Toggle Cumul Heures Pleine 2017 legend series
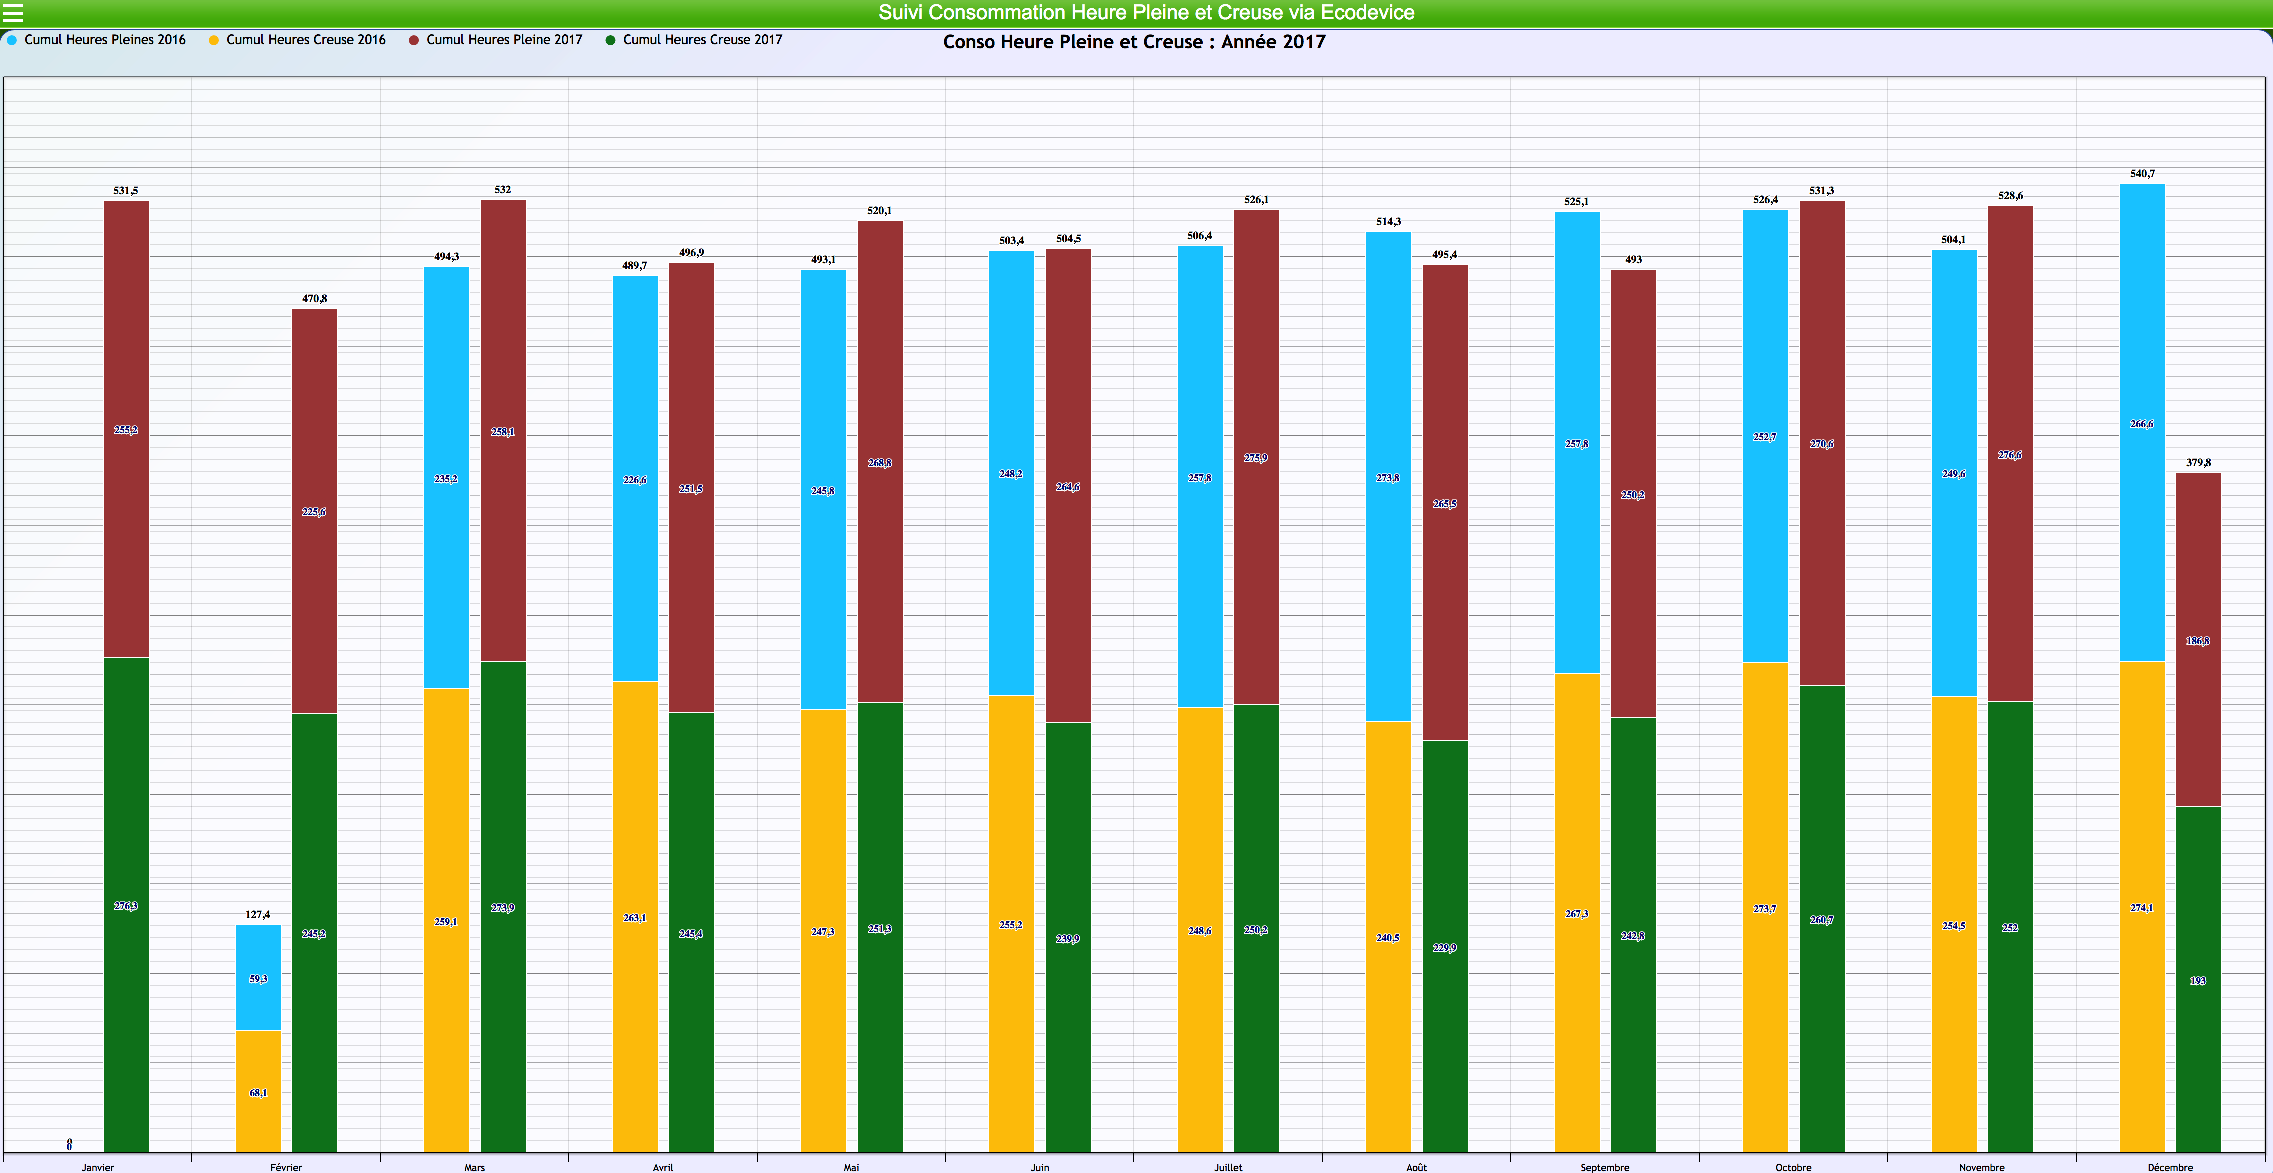The height and width of the screenshot is (1173, 2273). (x=496, y=40)
